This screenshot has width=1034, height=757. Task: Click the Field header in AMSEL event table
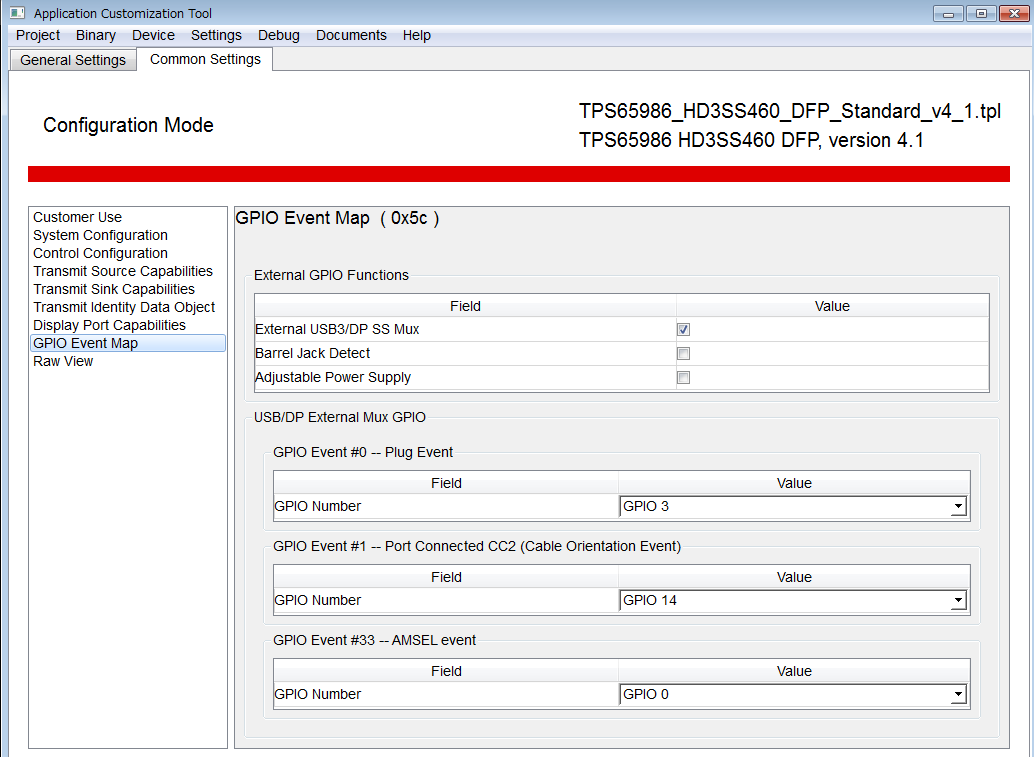[446, 671]
